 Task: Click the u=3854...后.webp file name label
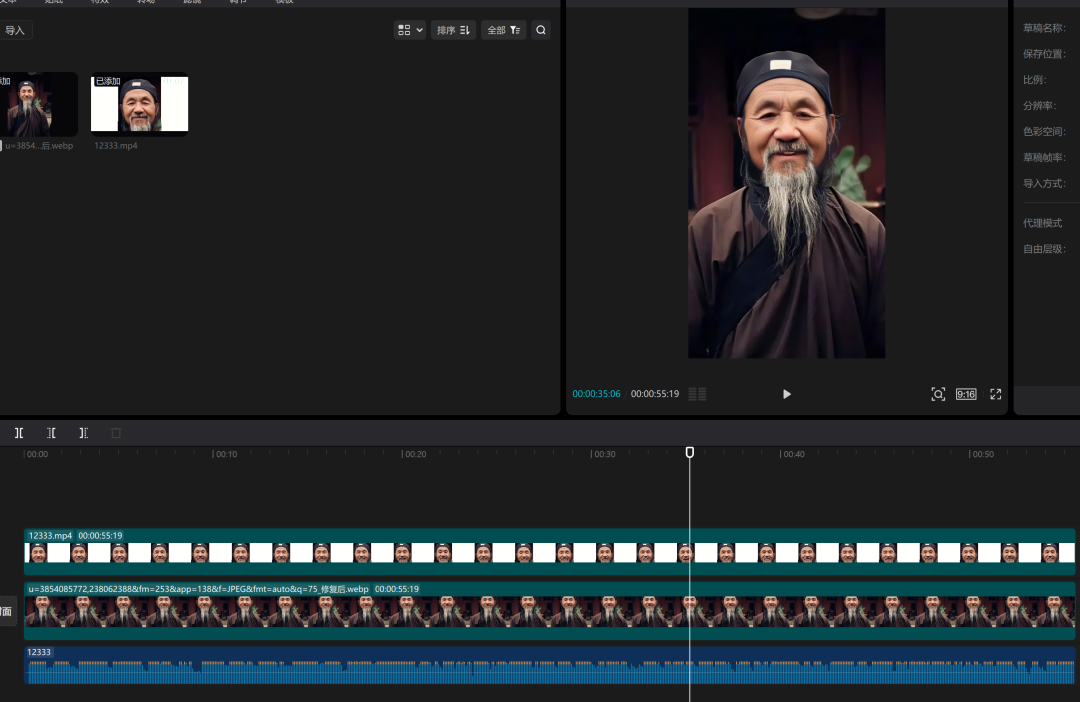(x=39, y=146)
